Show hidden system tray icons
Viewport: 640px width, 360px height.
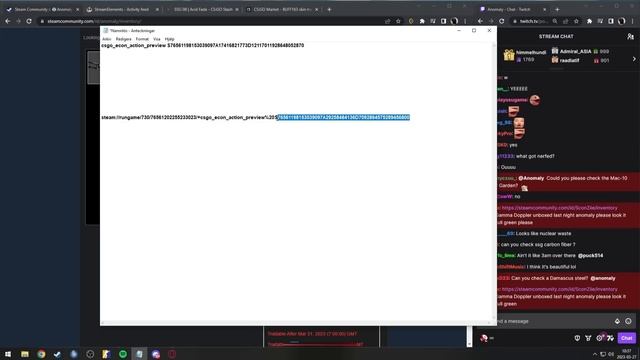(595, 354)
